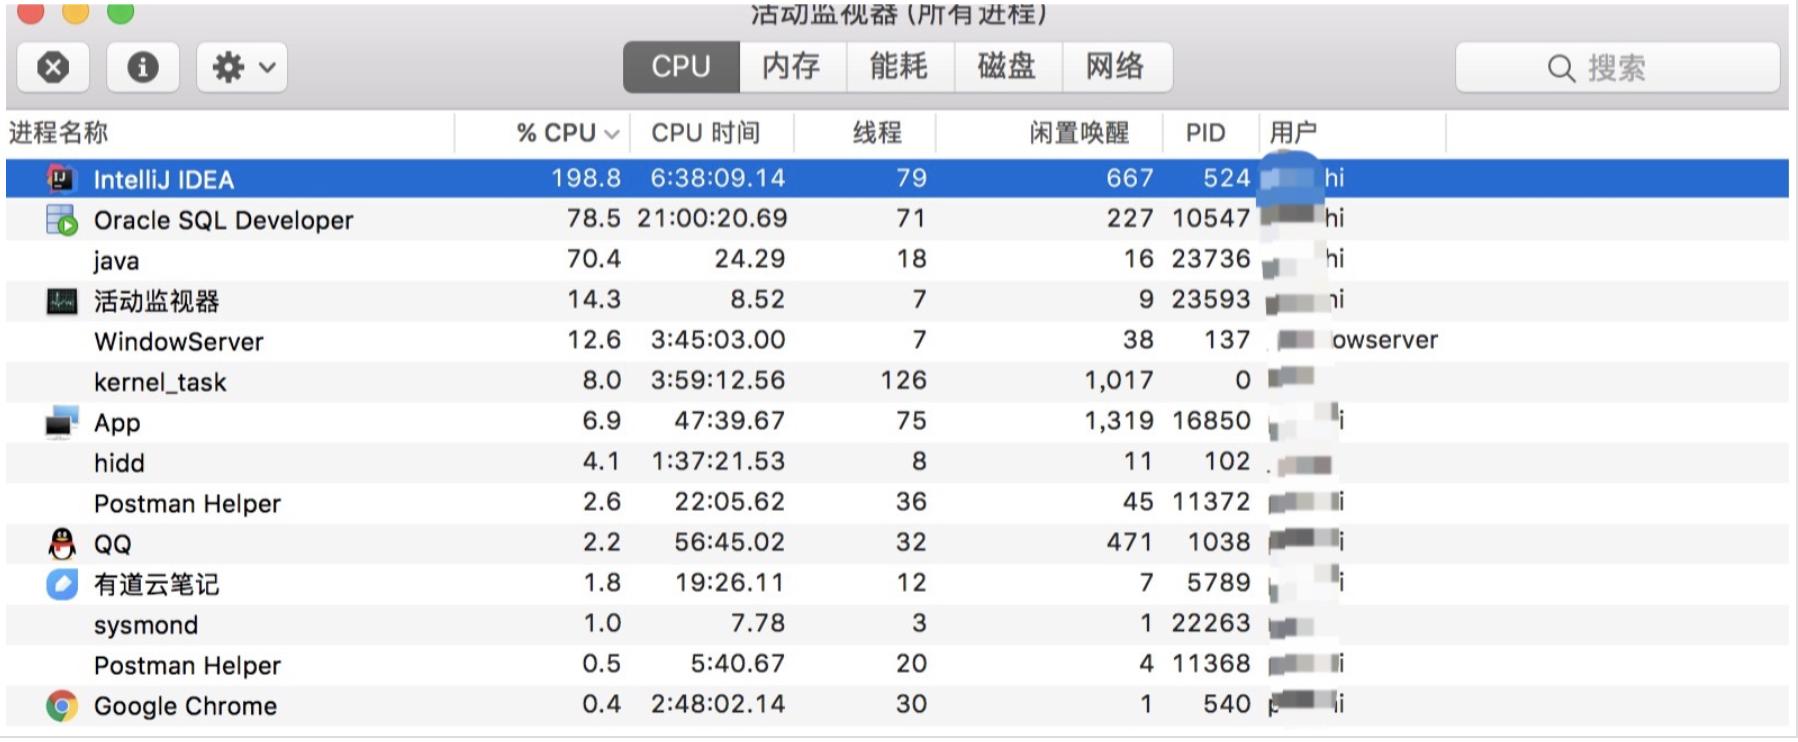Select the 磁盘 tab
This screenshot has width=1798, height=742.
point(1008,66)
